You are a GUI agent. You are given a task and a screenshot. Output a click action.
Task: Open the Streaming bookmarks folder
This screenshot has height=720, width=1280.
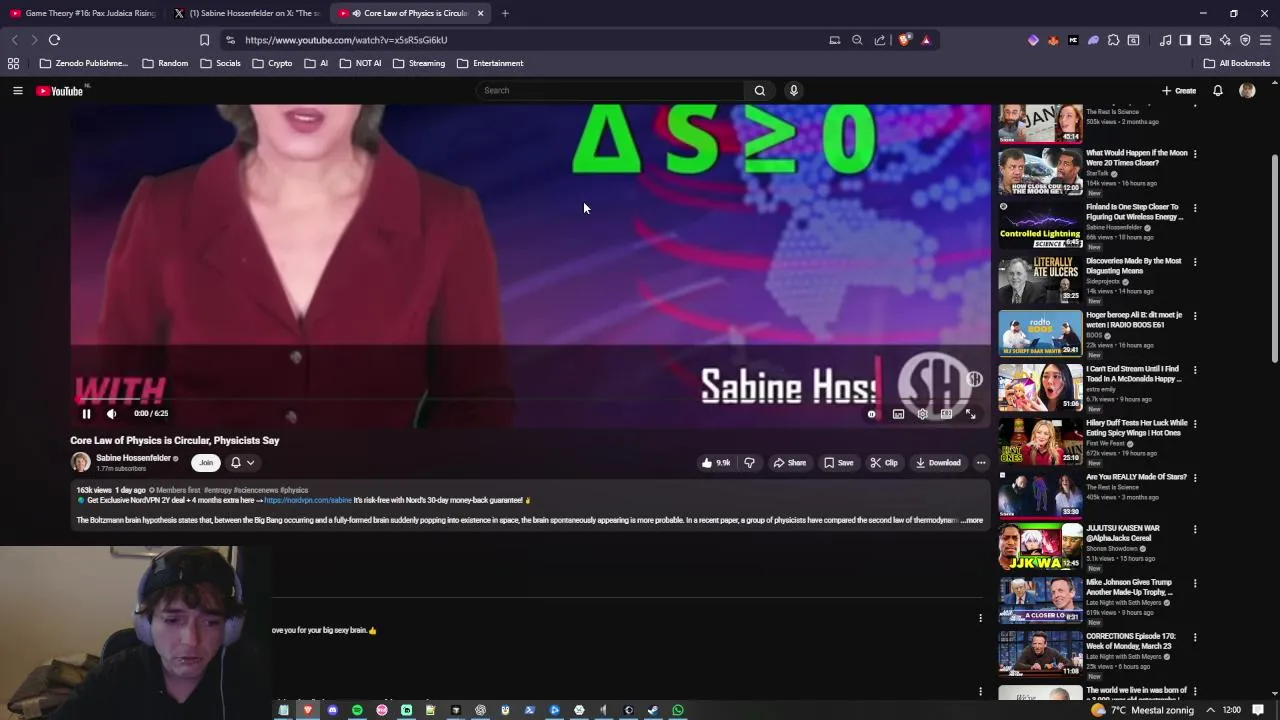click(419, 63)
